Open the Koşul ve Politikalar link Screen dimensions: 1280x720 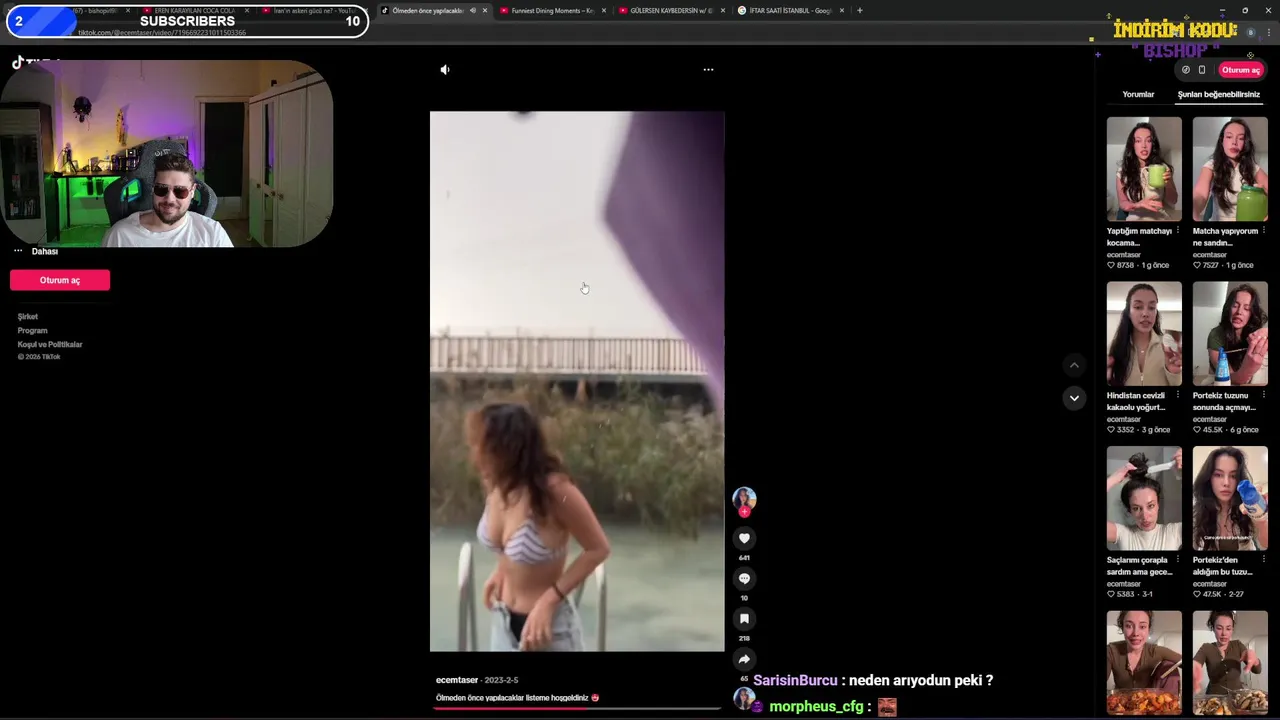50,344
